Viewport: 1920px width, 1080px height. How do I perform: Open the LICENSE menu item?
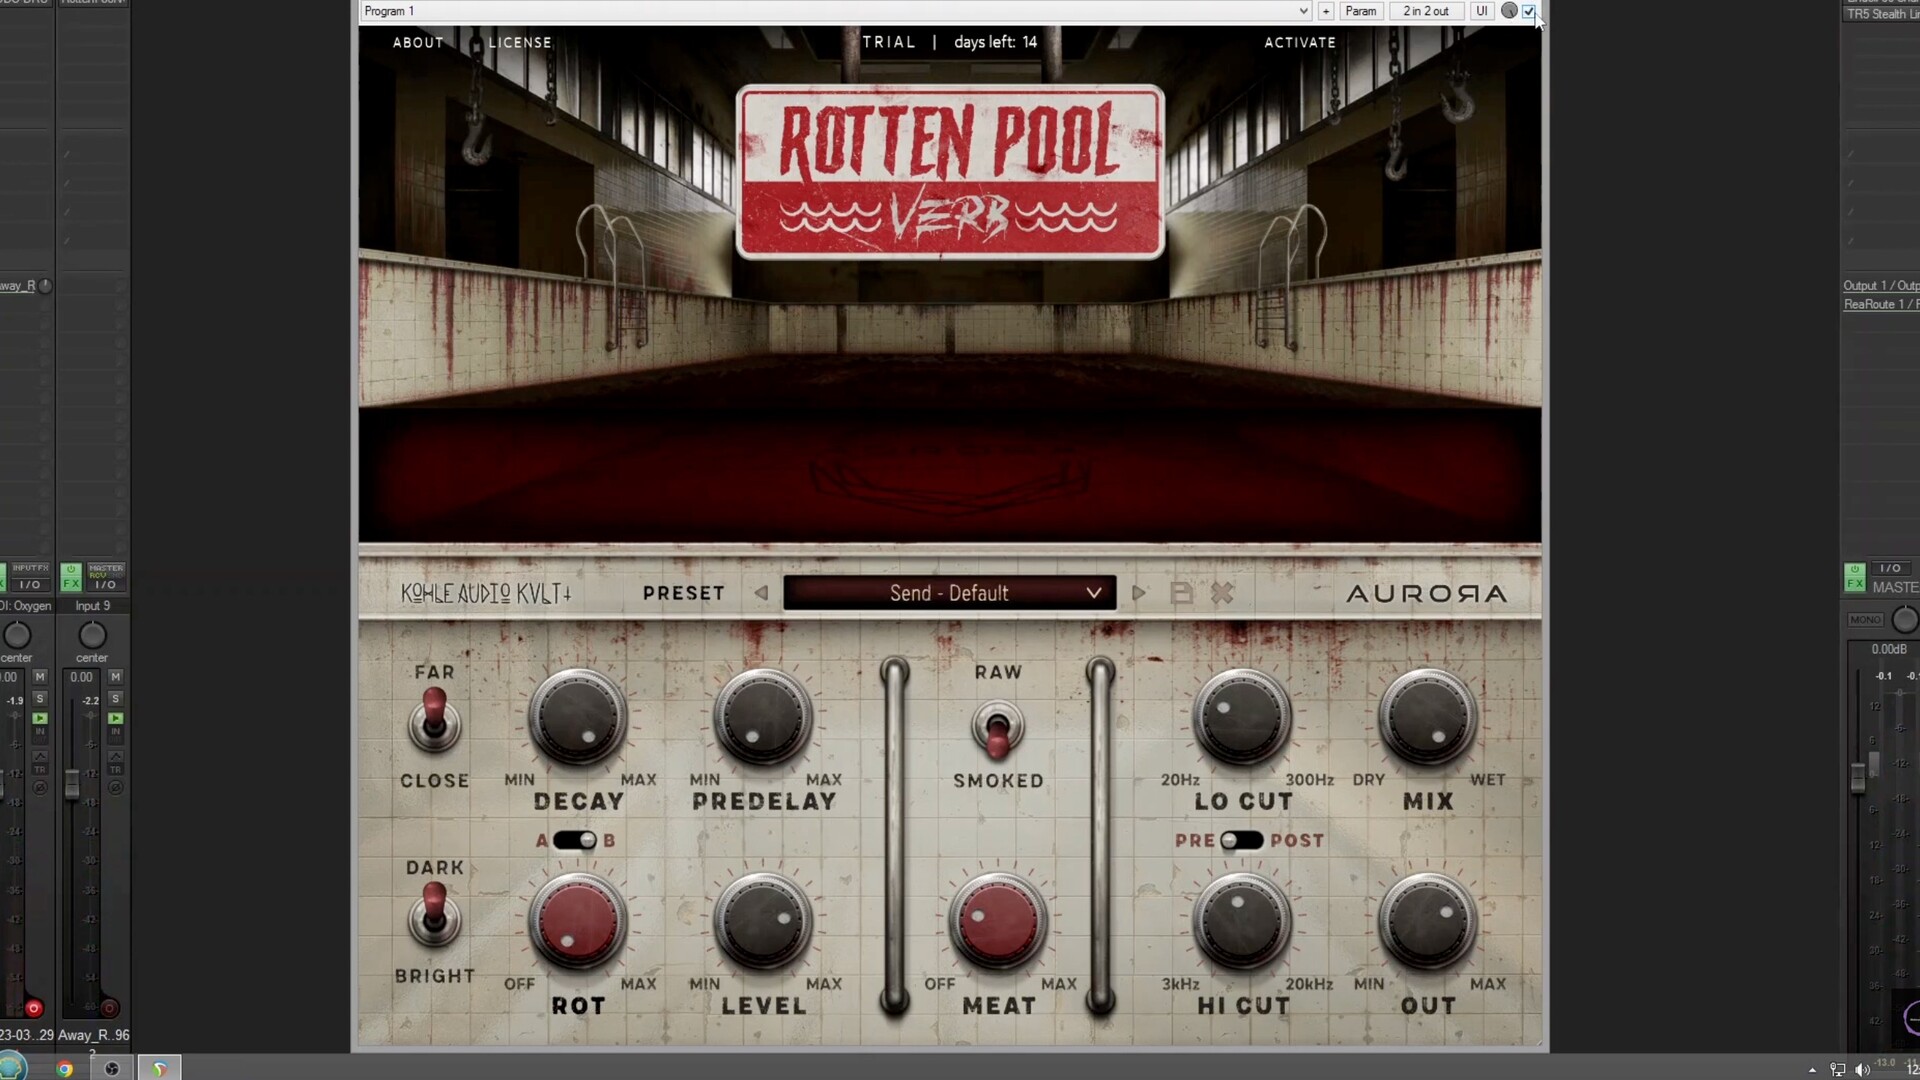click(519, 42)
